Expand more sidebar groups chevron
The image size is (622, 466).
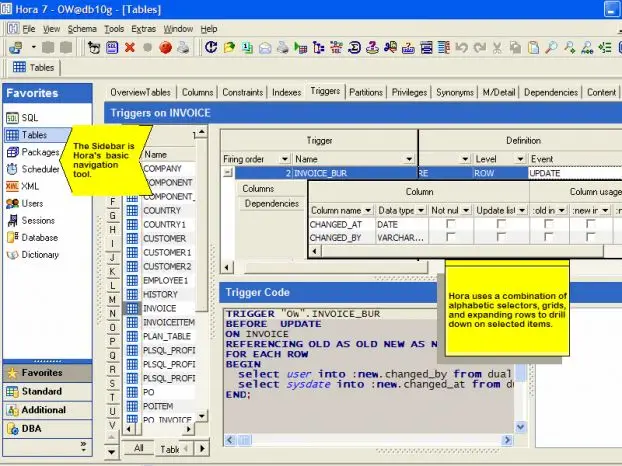pyautogui.click(x=83, y=446)
